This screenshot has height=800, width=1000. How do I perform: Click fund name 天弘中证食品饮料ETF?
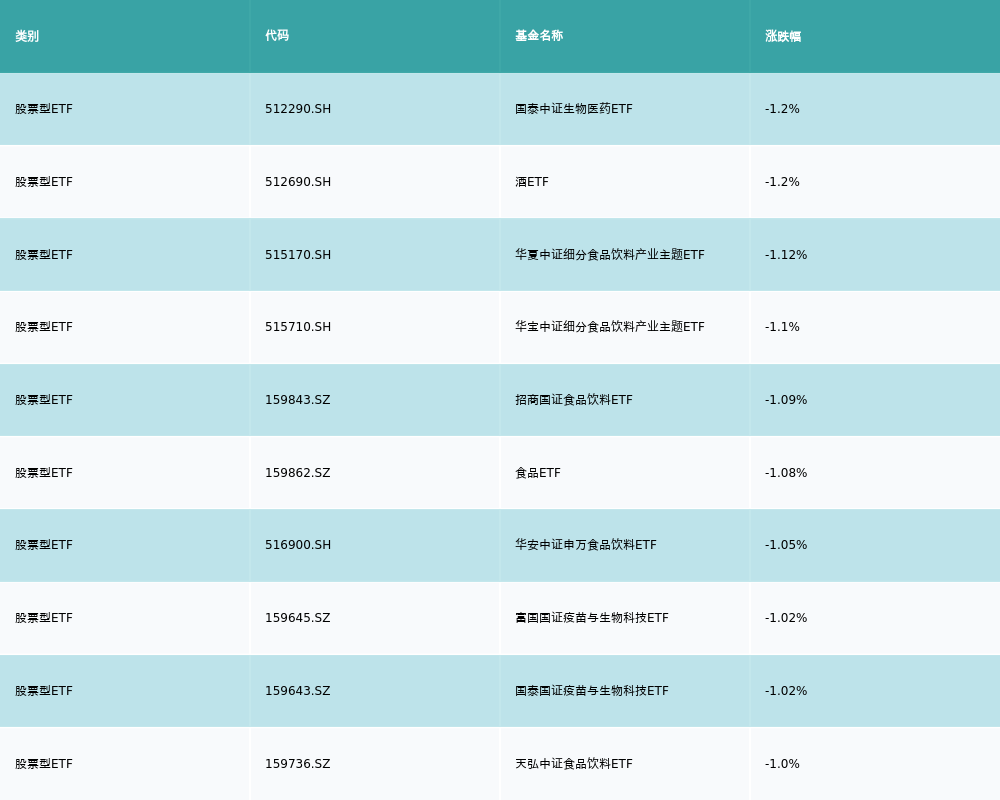574,764
